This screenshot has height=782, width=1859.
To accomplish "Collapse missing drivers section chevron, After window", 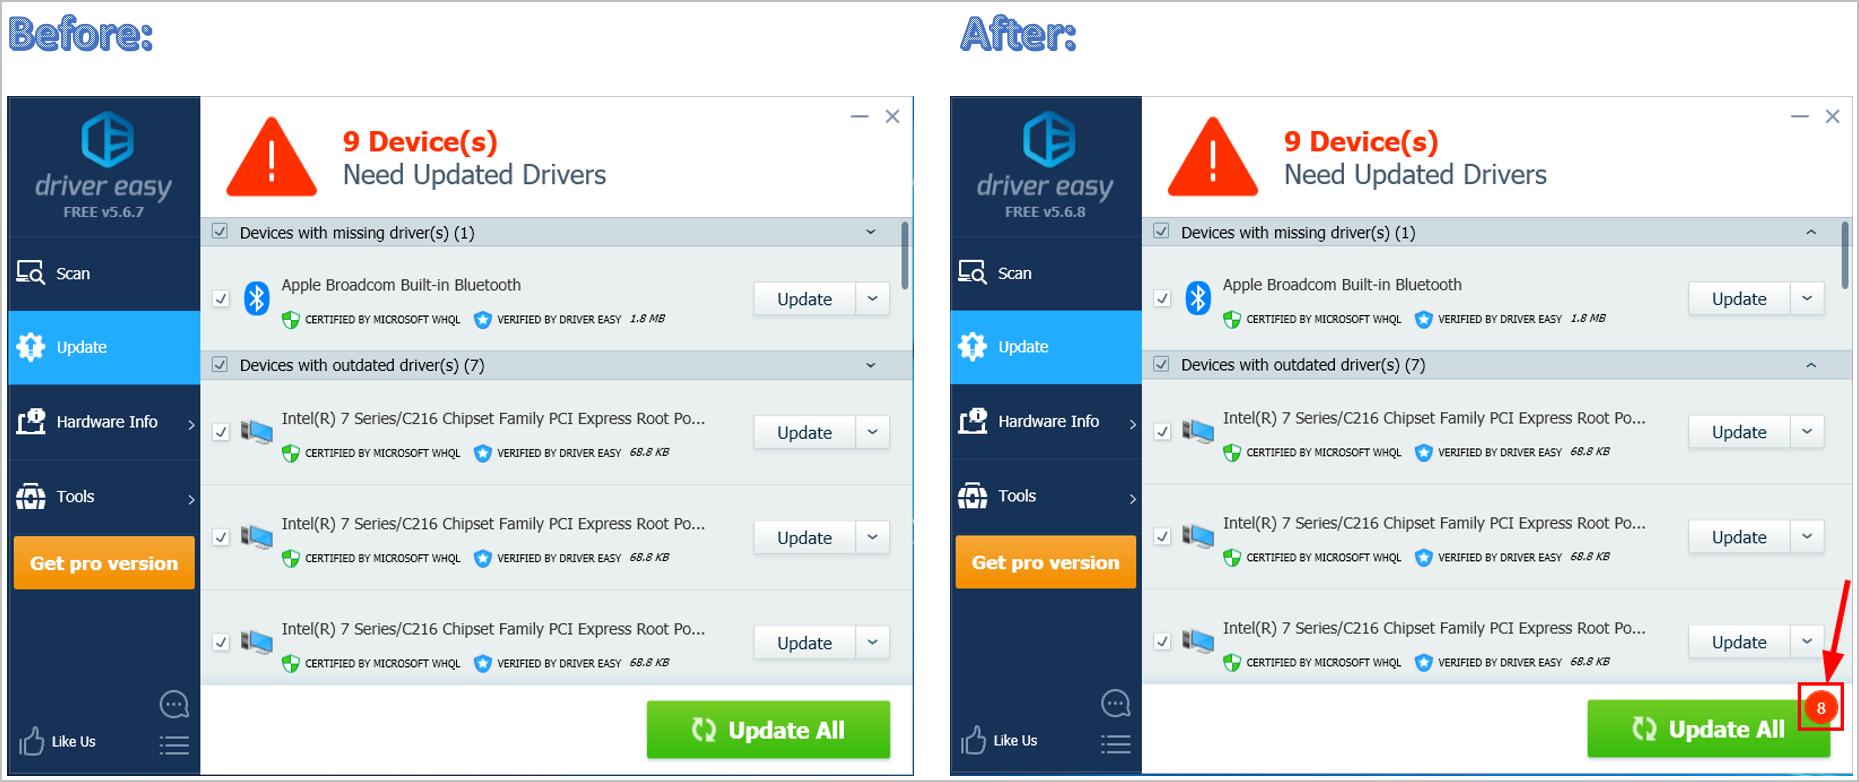I will 1811,232.
